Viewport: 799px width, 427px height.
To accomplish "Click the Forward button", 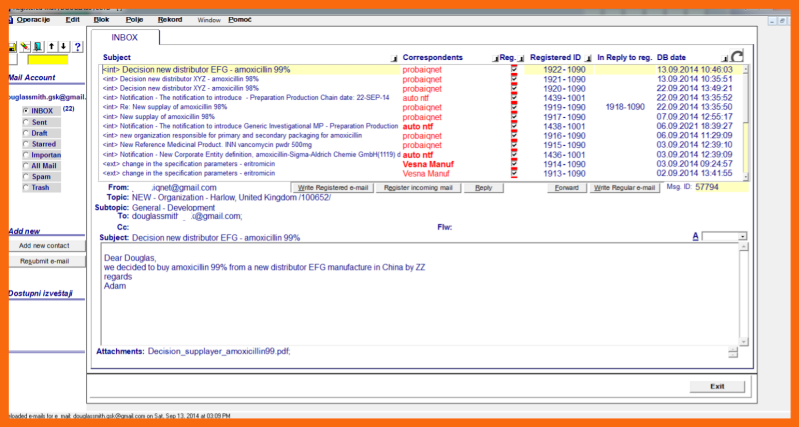I will 567,188.
